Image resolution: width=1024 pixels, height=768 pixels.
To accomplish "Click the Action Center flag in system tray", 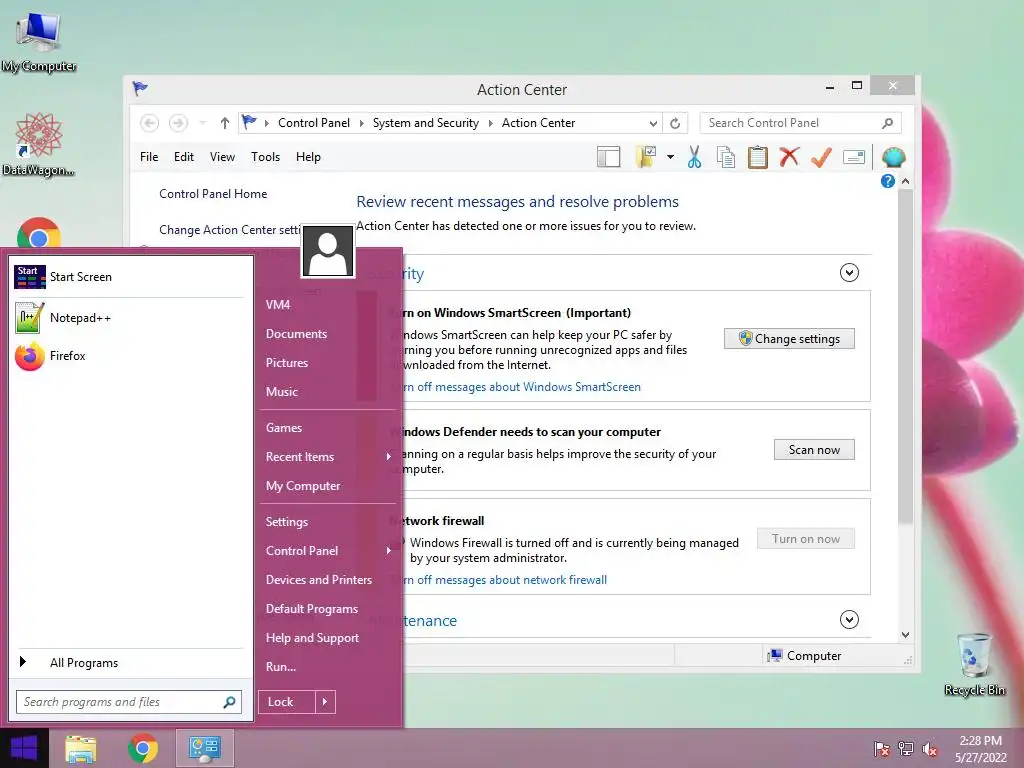I will pyautogui.click(x=881, y=748).
